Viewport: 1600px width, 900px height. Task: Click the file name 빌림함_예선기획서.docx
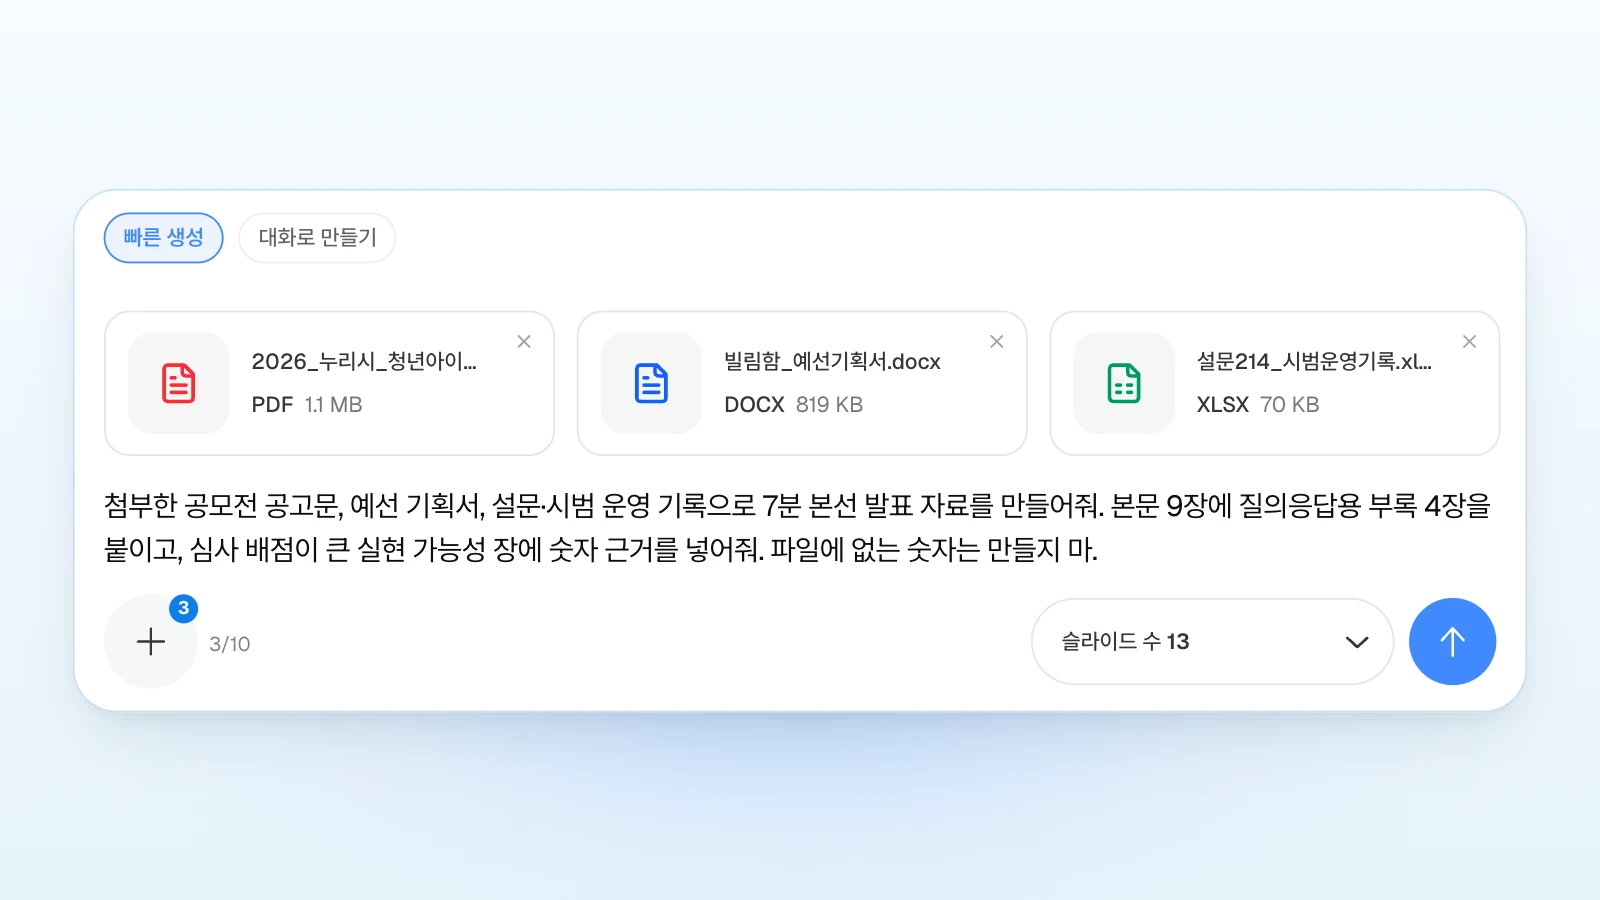832,362
